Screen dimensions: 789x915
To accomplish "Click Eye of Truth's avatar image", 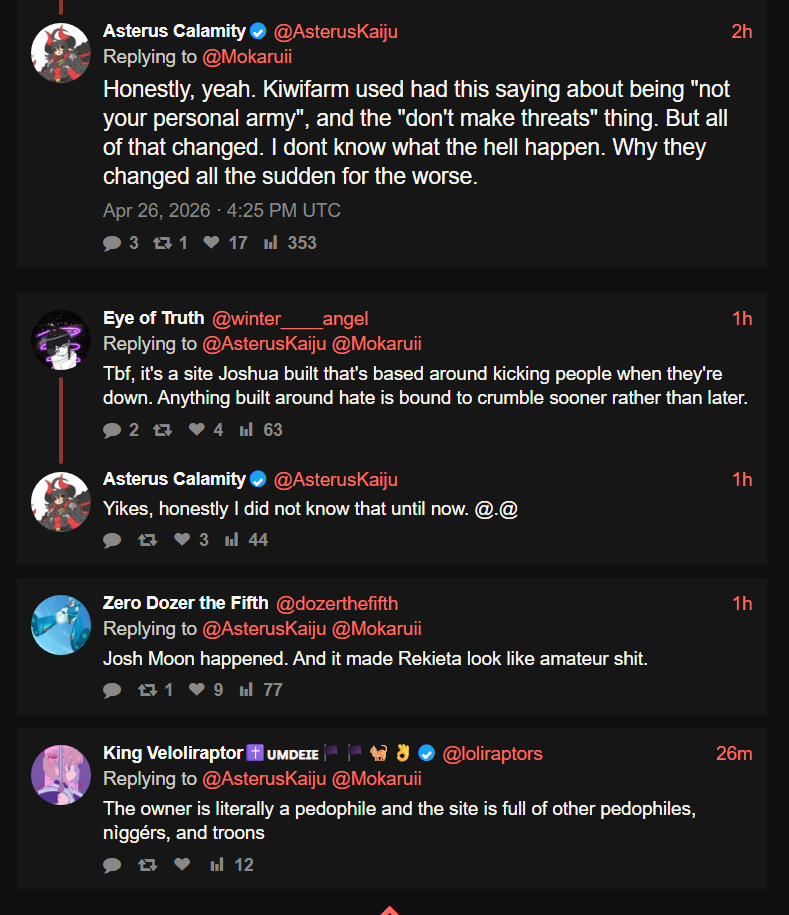I will click(61, 340).
